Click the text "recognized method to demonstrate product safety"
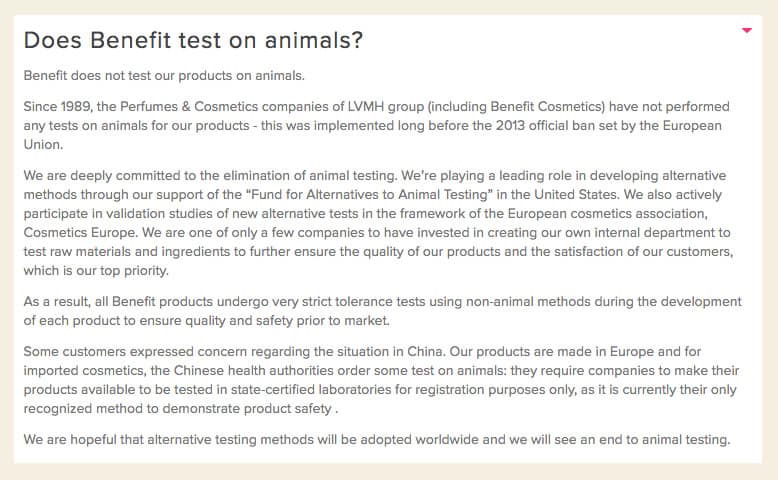 point(177,409)
